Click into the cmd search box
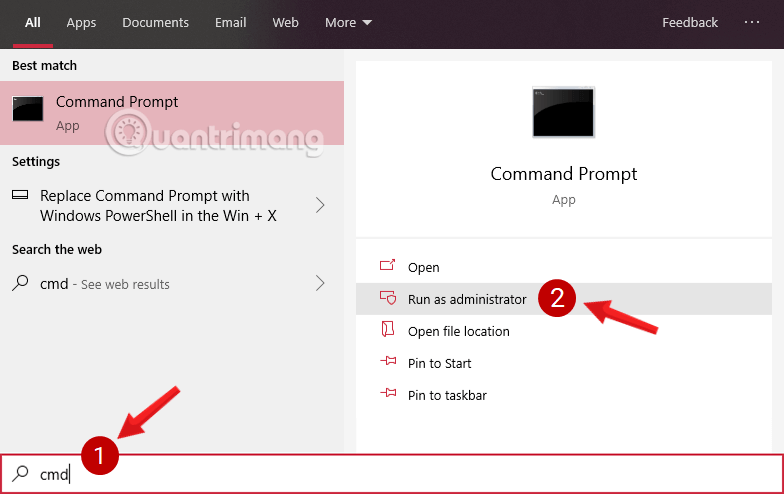This screenshot has height=494, width=784. [x=400, y=475]
